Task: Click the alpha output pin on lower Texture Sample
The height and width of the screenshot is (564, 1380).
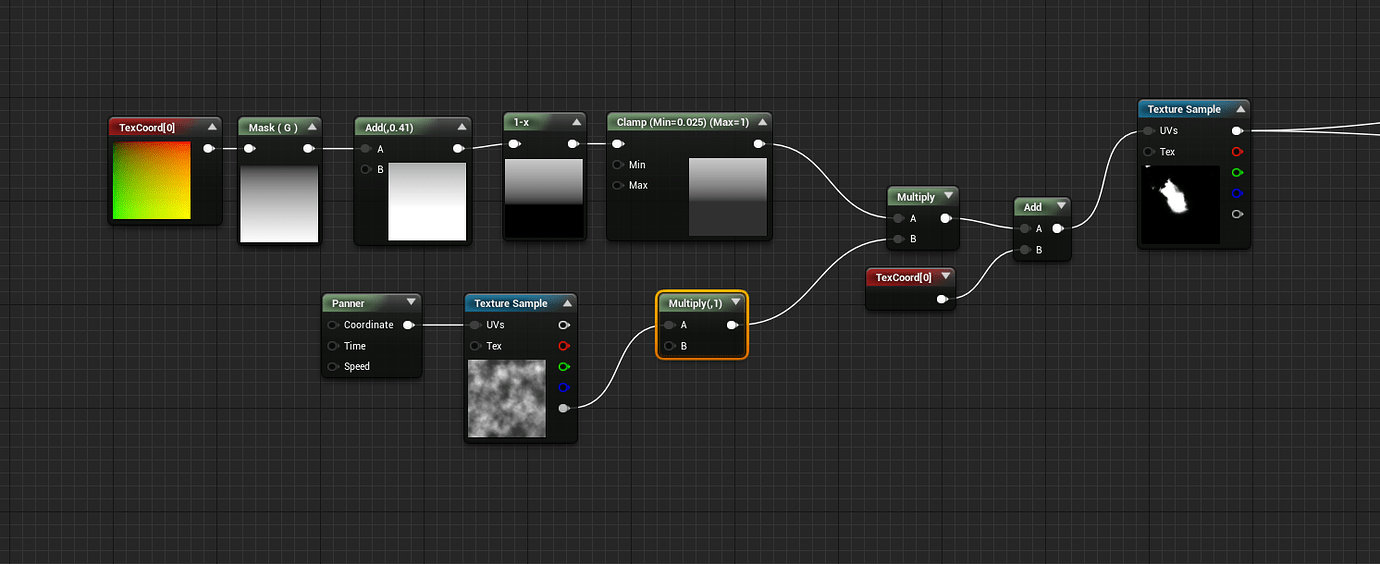Action: point(565,408)
